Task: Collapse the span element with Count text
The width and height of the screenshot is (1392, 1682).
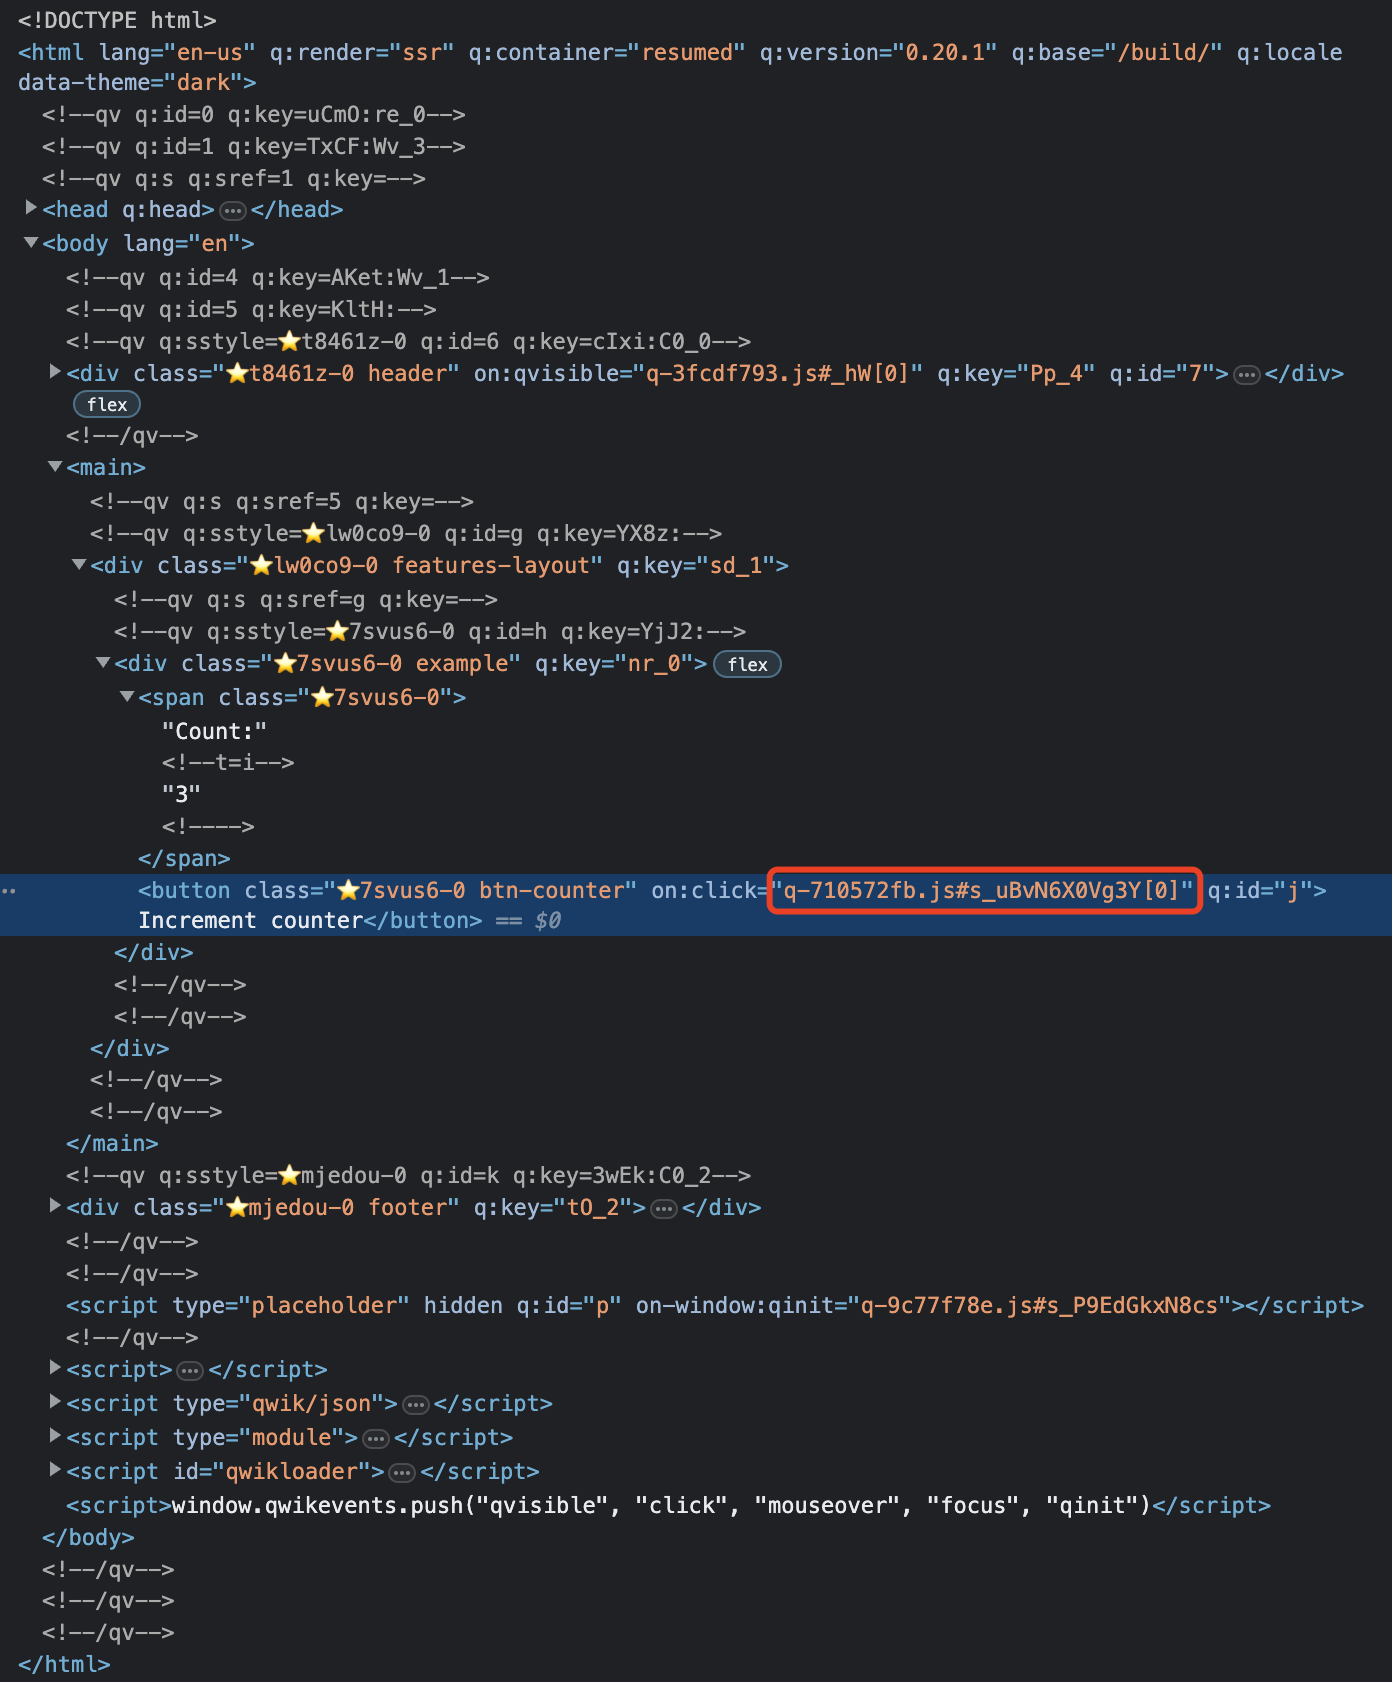Action: tap(127, 697)
